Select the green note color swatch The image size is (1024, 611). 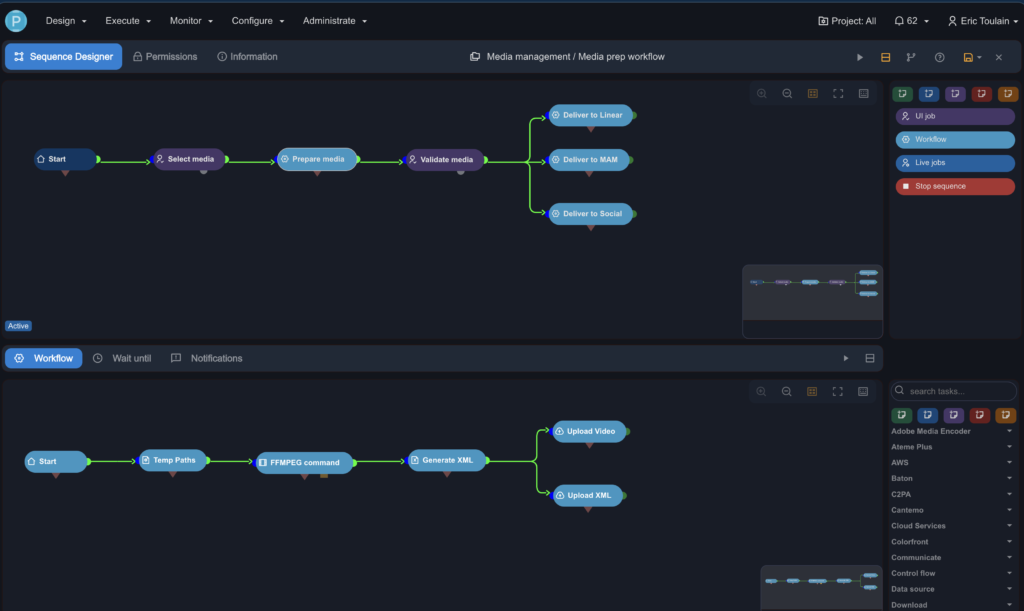pyautogui.click(x=903, y=94)
